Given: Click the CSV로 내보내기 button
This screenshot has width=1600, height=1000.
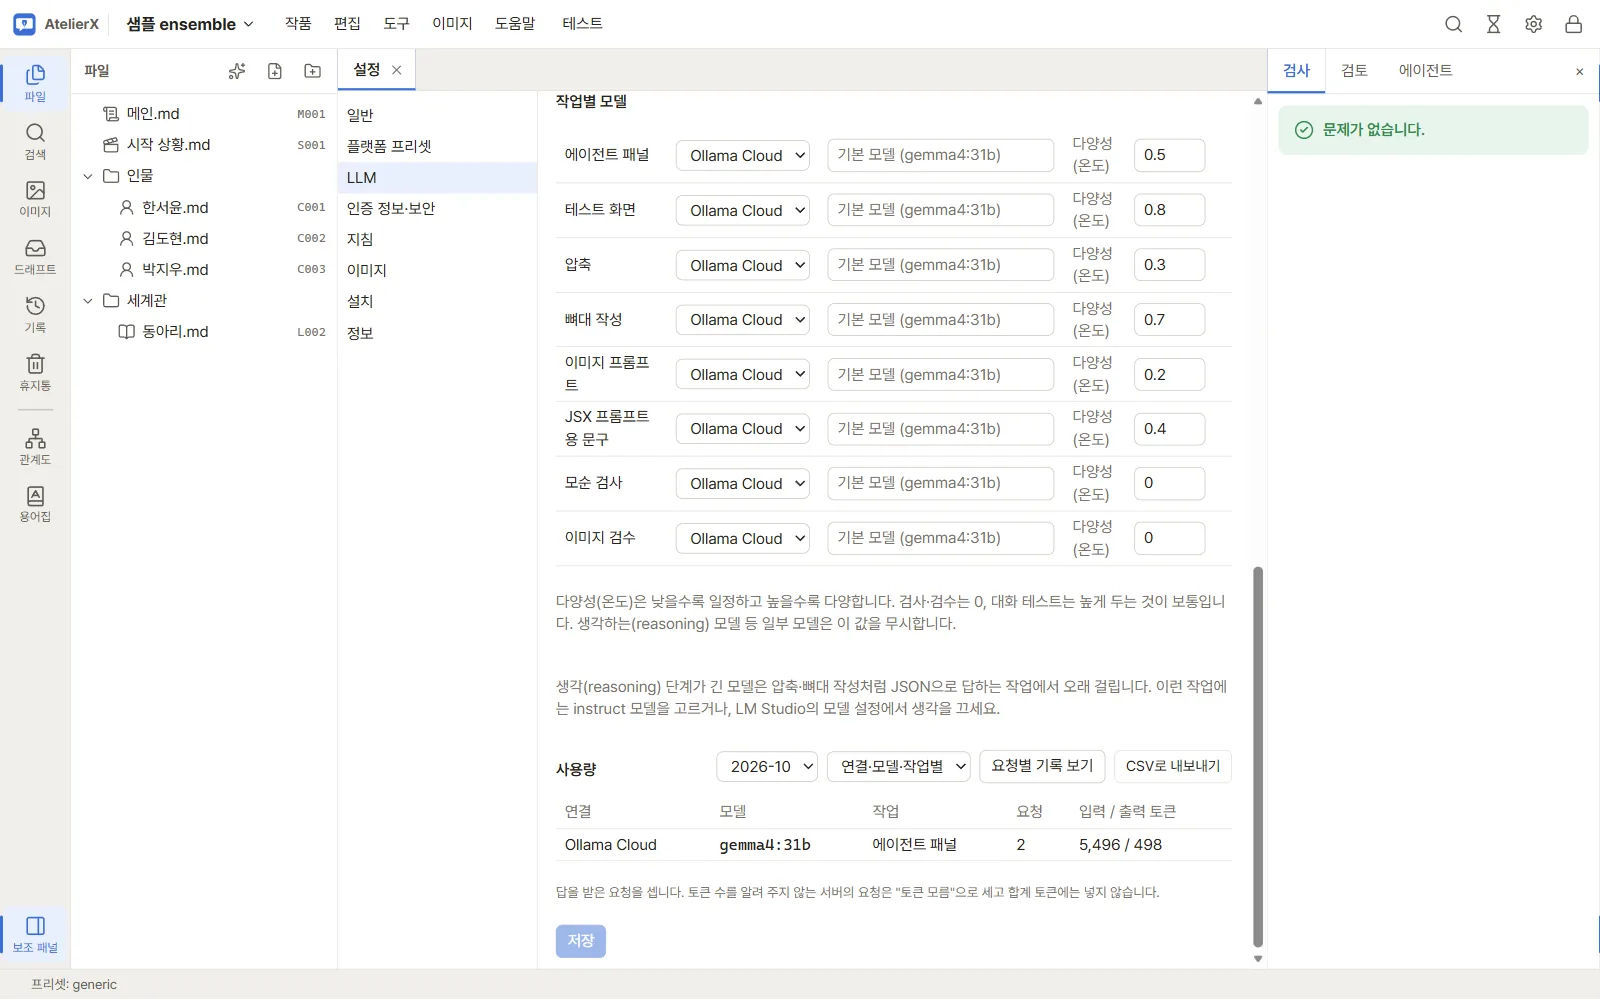Looking at the screenshot, I should 1173,766.
